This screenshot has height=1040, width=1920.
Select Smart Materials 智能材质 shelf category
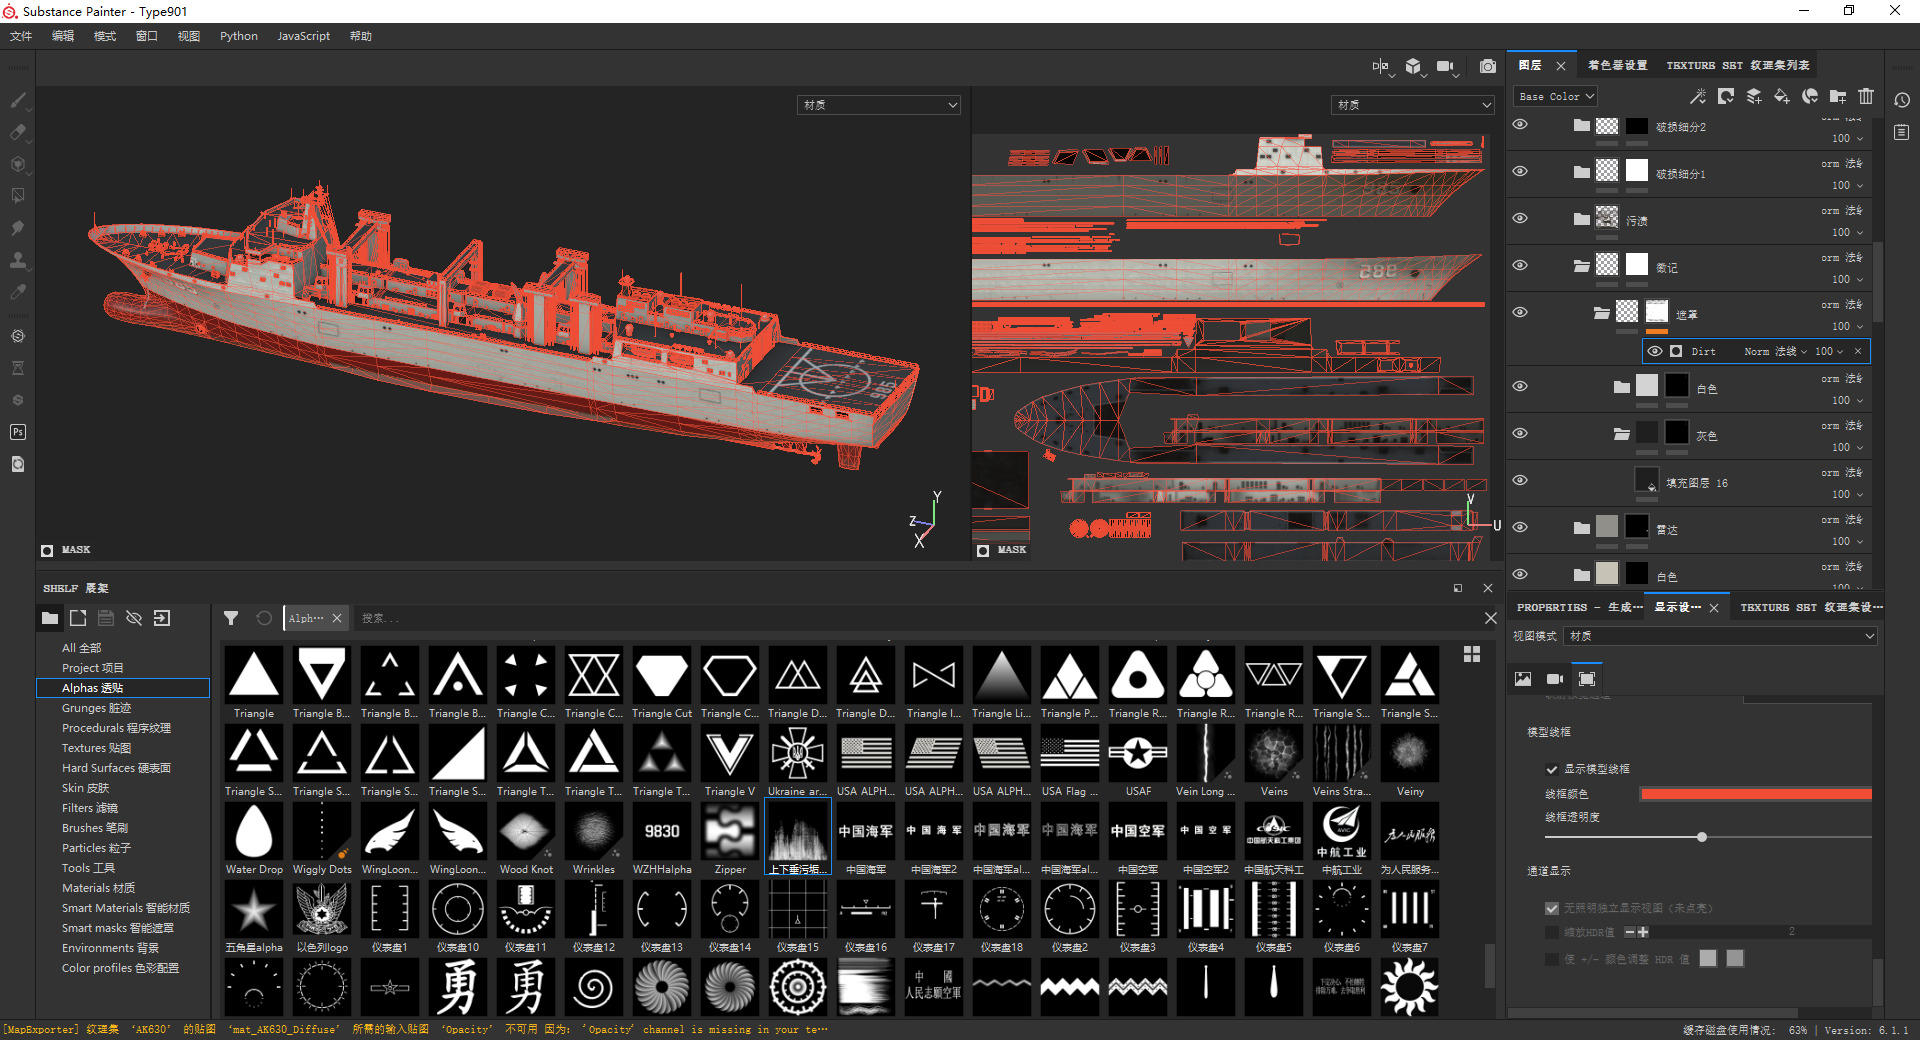[125, 908]
